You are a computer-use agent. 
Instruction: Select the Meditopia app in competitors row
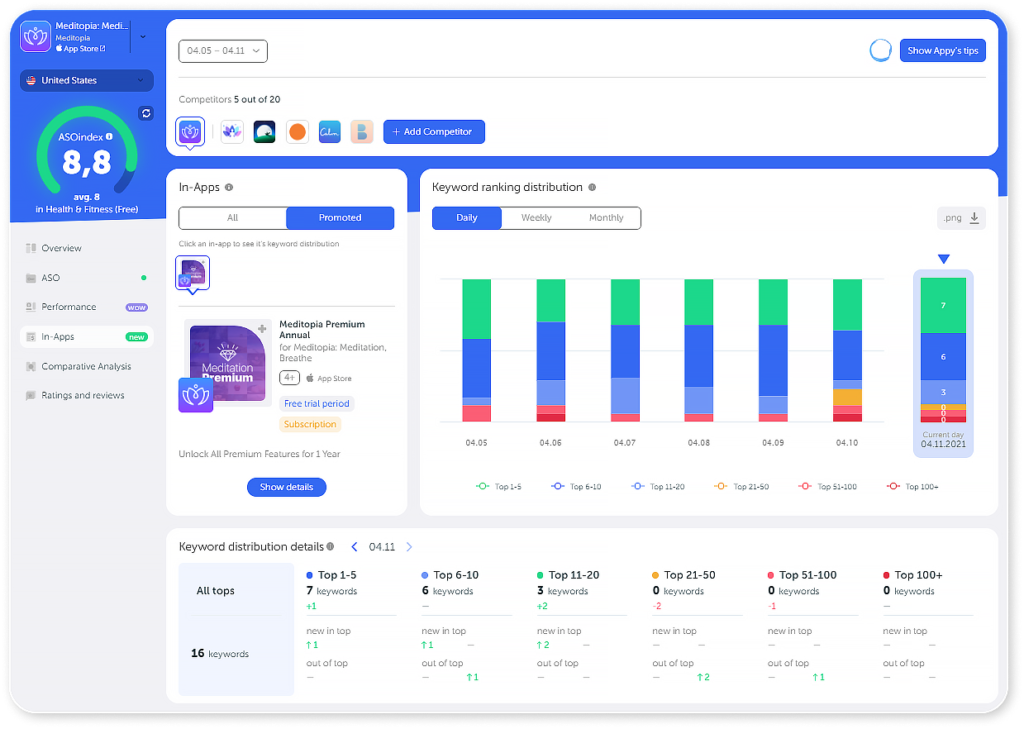tap(190, 132)
